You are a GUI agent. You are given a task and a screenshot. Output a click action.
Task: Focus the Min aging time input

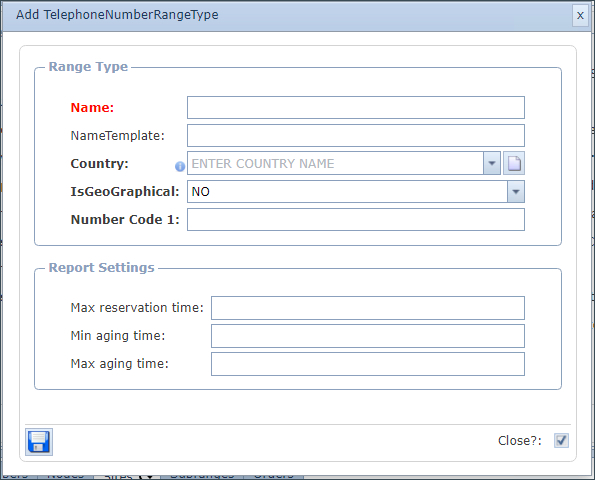368,336
